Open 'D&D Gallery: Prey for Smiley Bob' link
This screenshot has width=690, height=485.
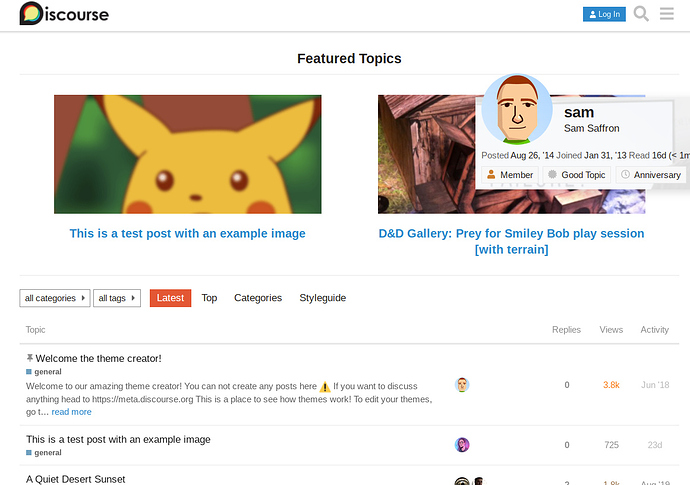point(511,241)
